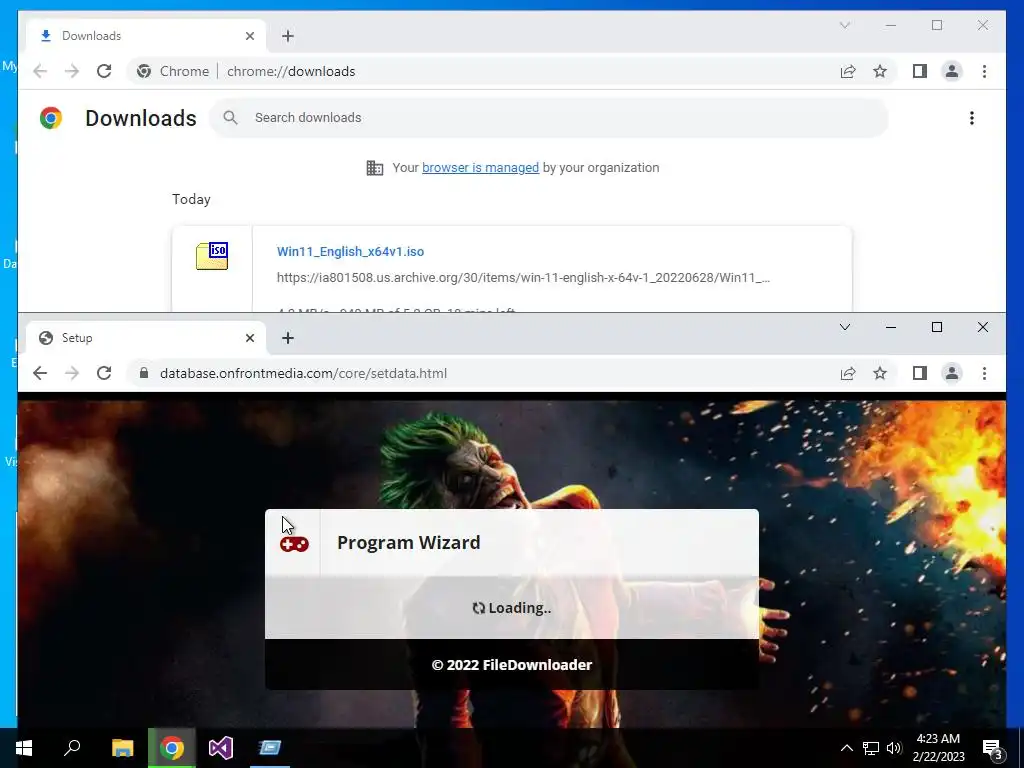Show hidden system tray icons

click(846, 748)
